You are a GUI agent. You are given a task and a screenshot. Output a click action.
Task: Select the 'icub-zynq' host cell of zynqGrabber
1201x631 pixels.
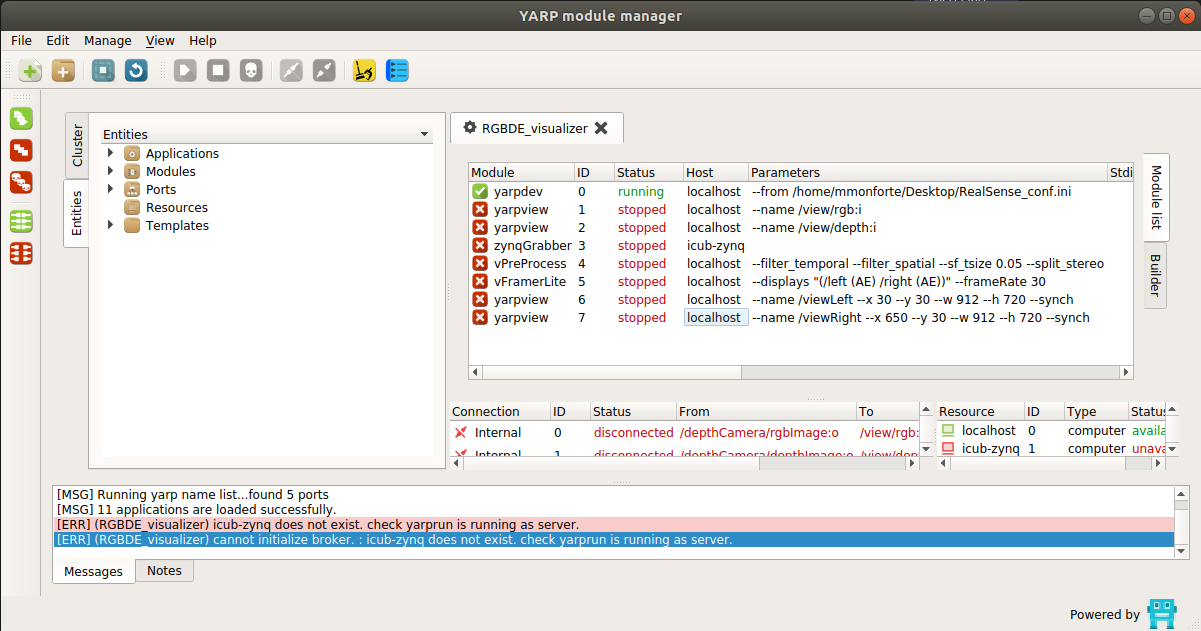point(716,245)
